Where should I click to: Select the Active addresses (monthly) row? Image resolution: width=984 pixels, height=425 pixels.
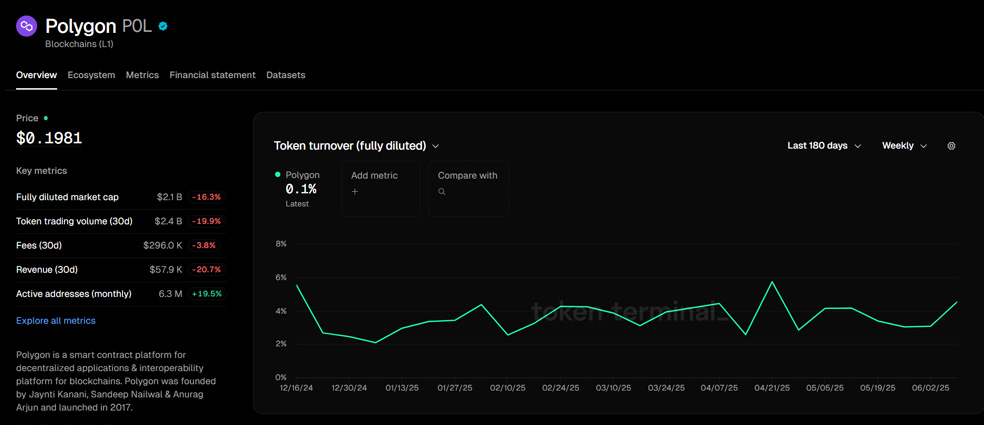point(121,294)
